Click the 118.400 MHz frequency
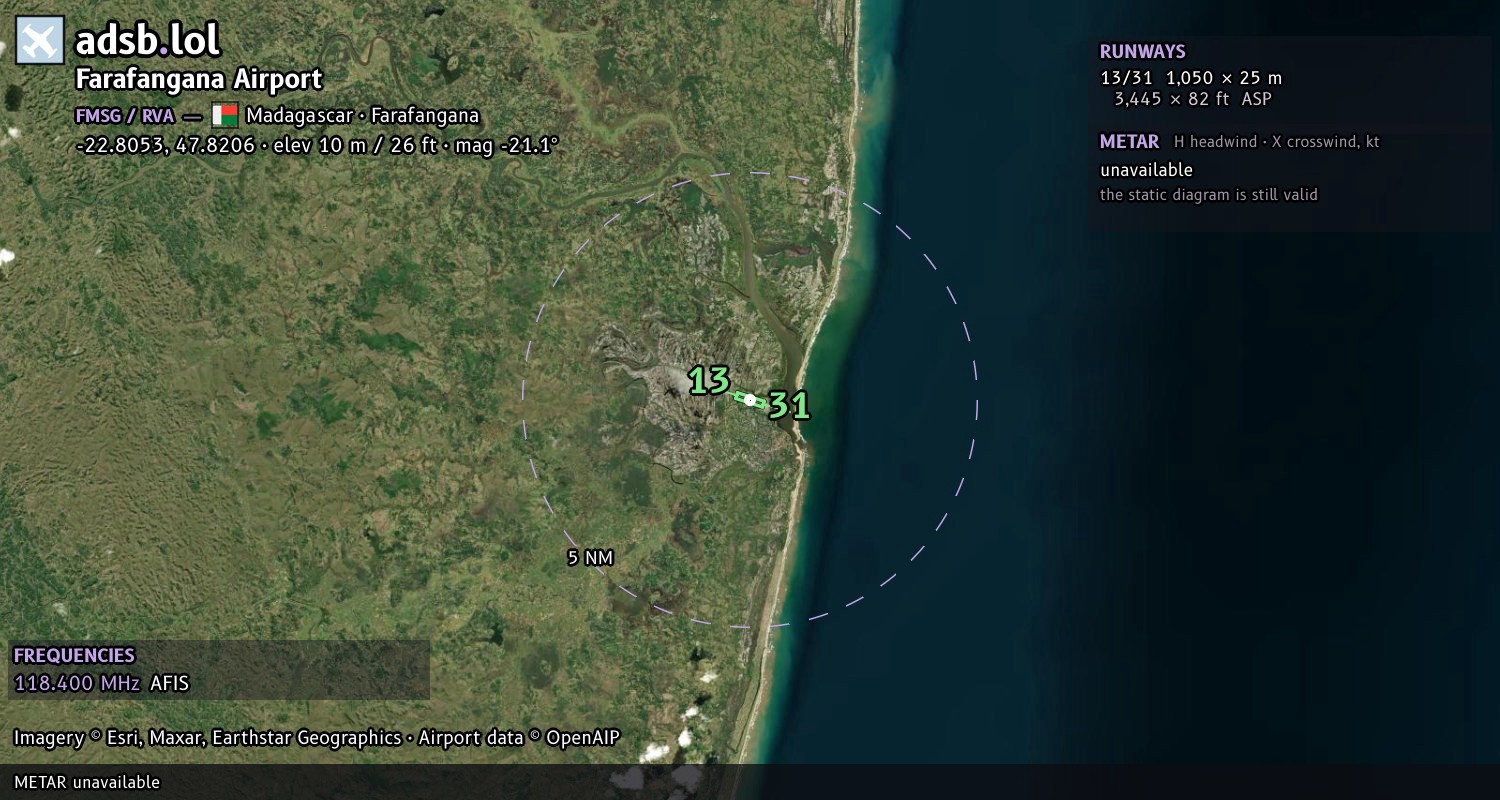1500x800 pixels. click(77, 684)
